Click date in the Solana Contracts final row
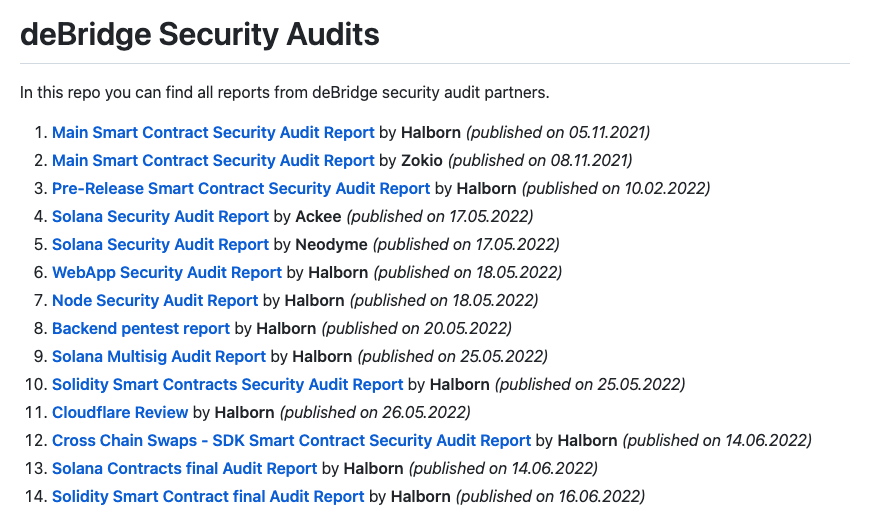Screen dimensions: 872x527 pos(503,468)
